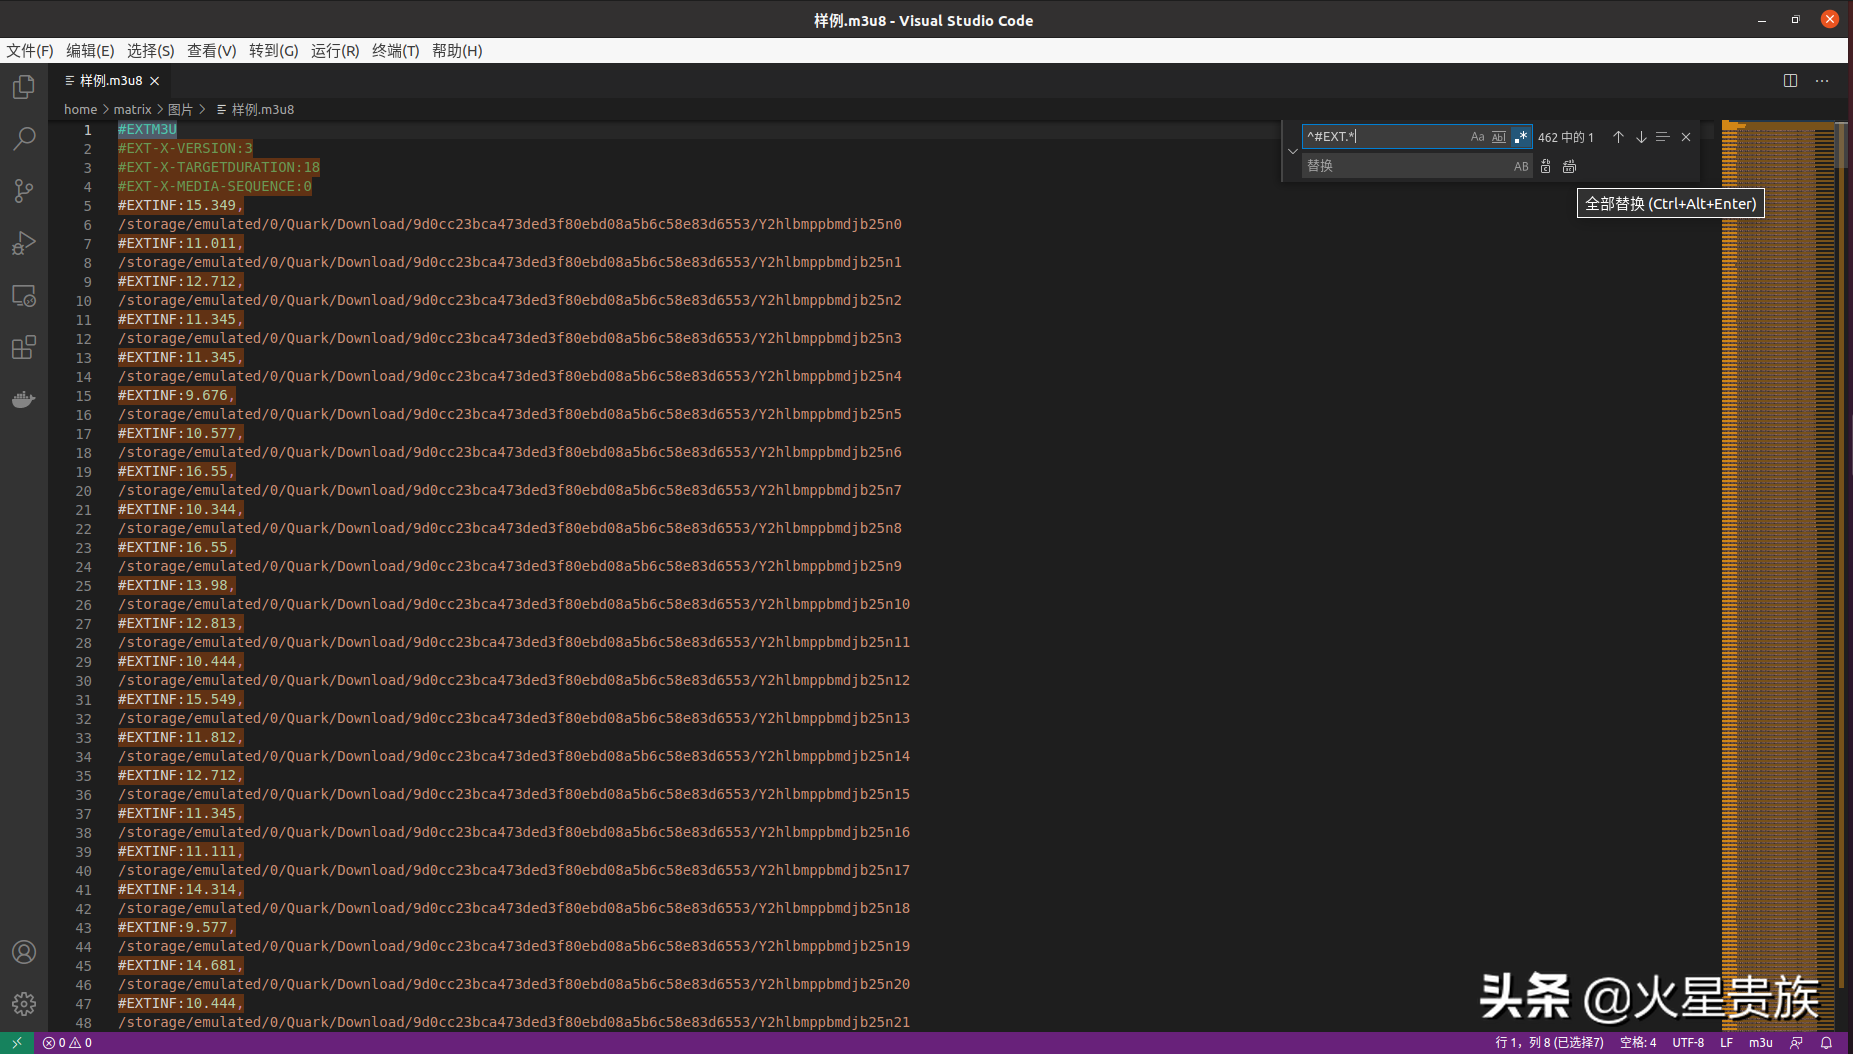The image size is (1853, 1054).
Task: Click #EXT-X-TARGETDURATION:18 text
Action: 219,168
